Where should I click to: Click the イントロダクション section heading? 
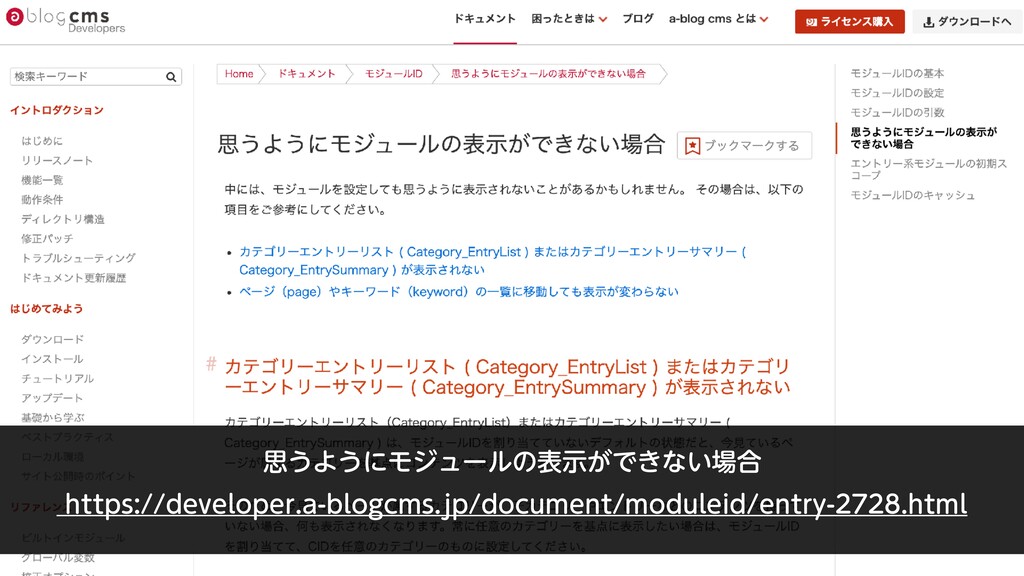(57, 110)
